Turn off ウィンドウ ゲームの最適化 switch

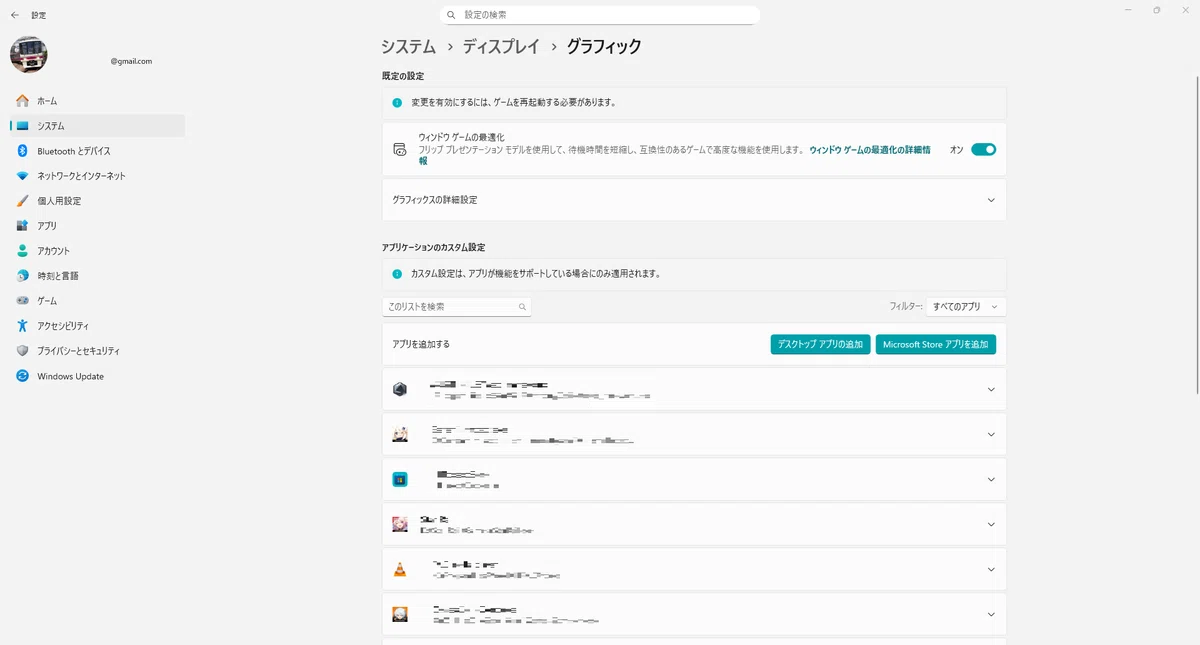point(984,149)
